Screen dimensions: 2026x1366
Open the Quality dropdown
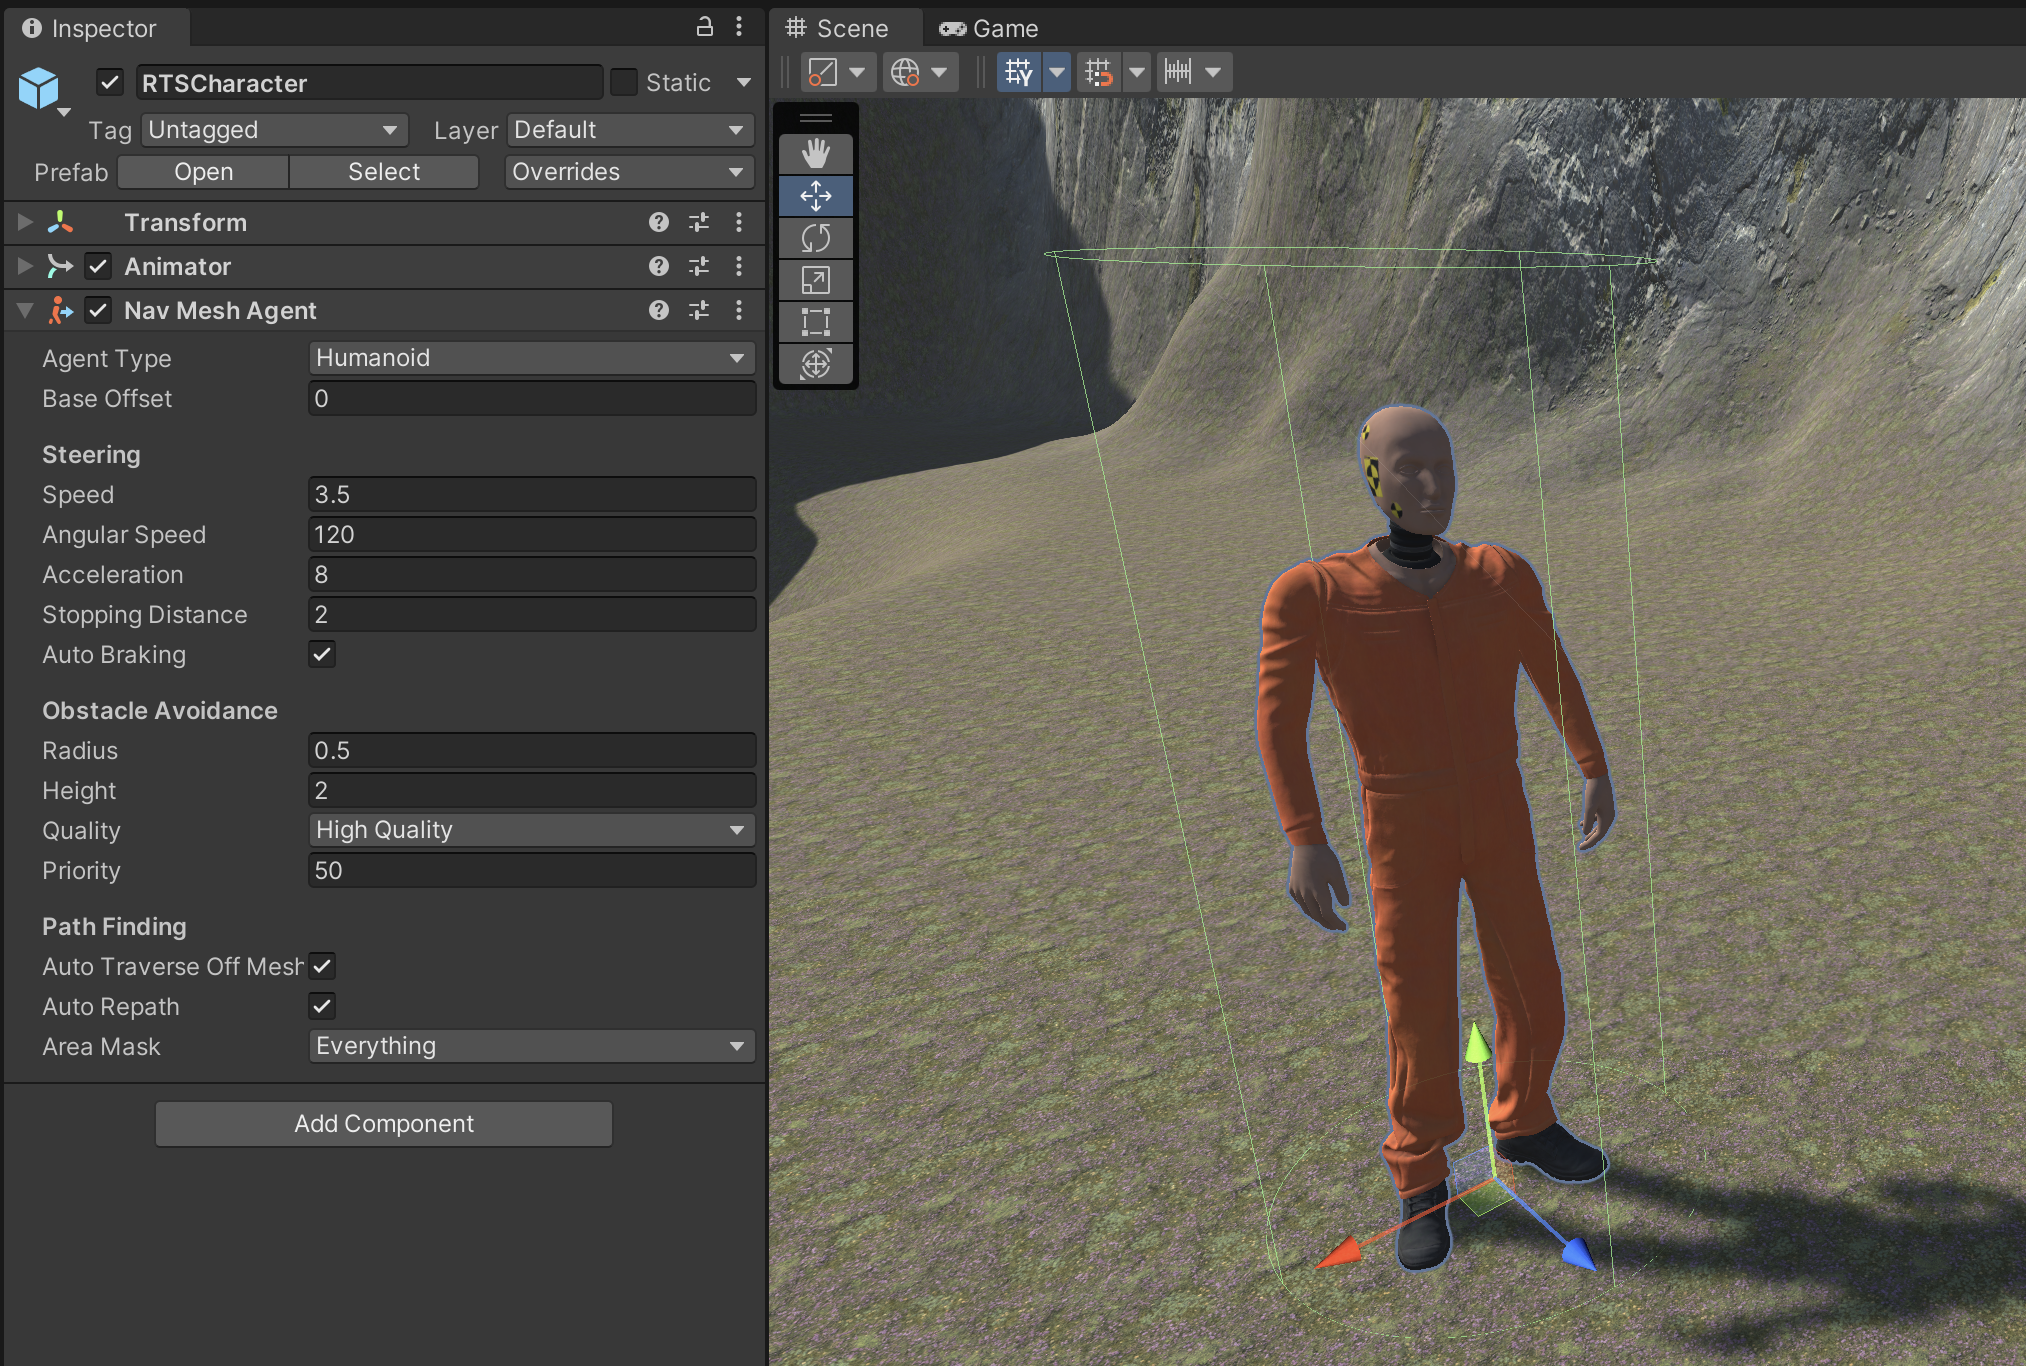tap(531, 830)
